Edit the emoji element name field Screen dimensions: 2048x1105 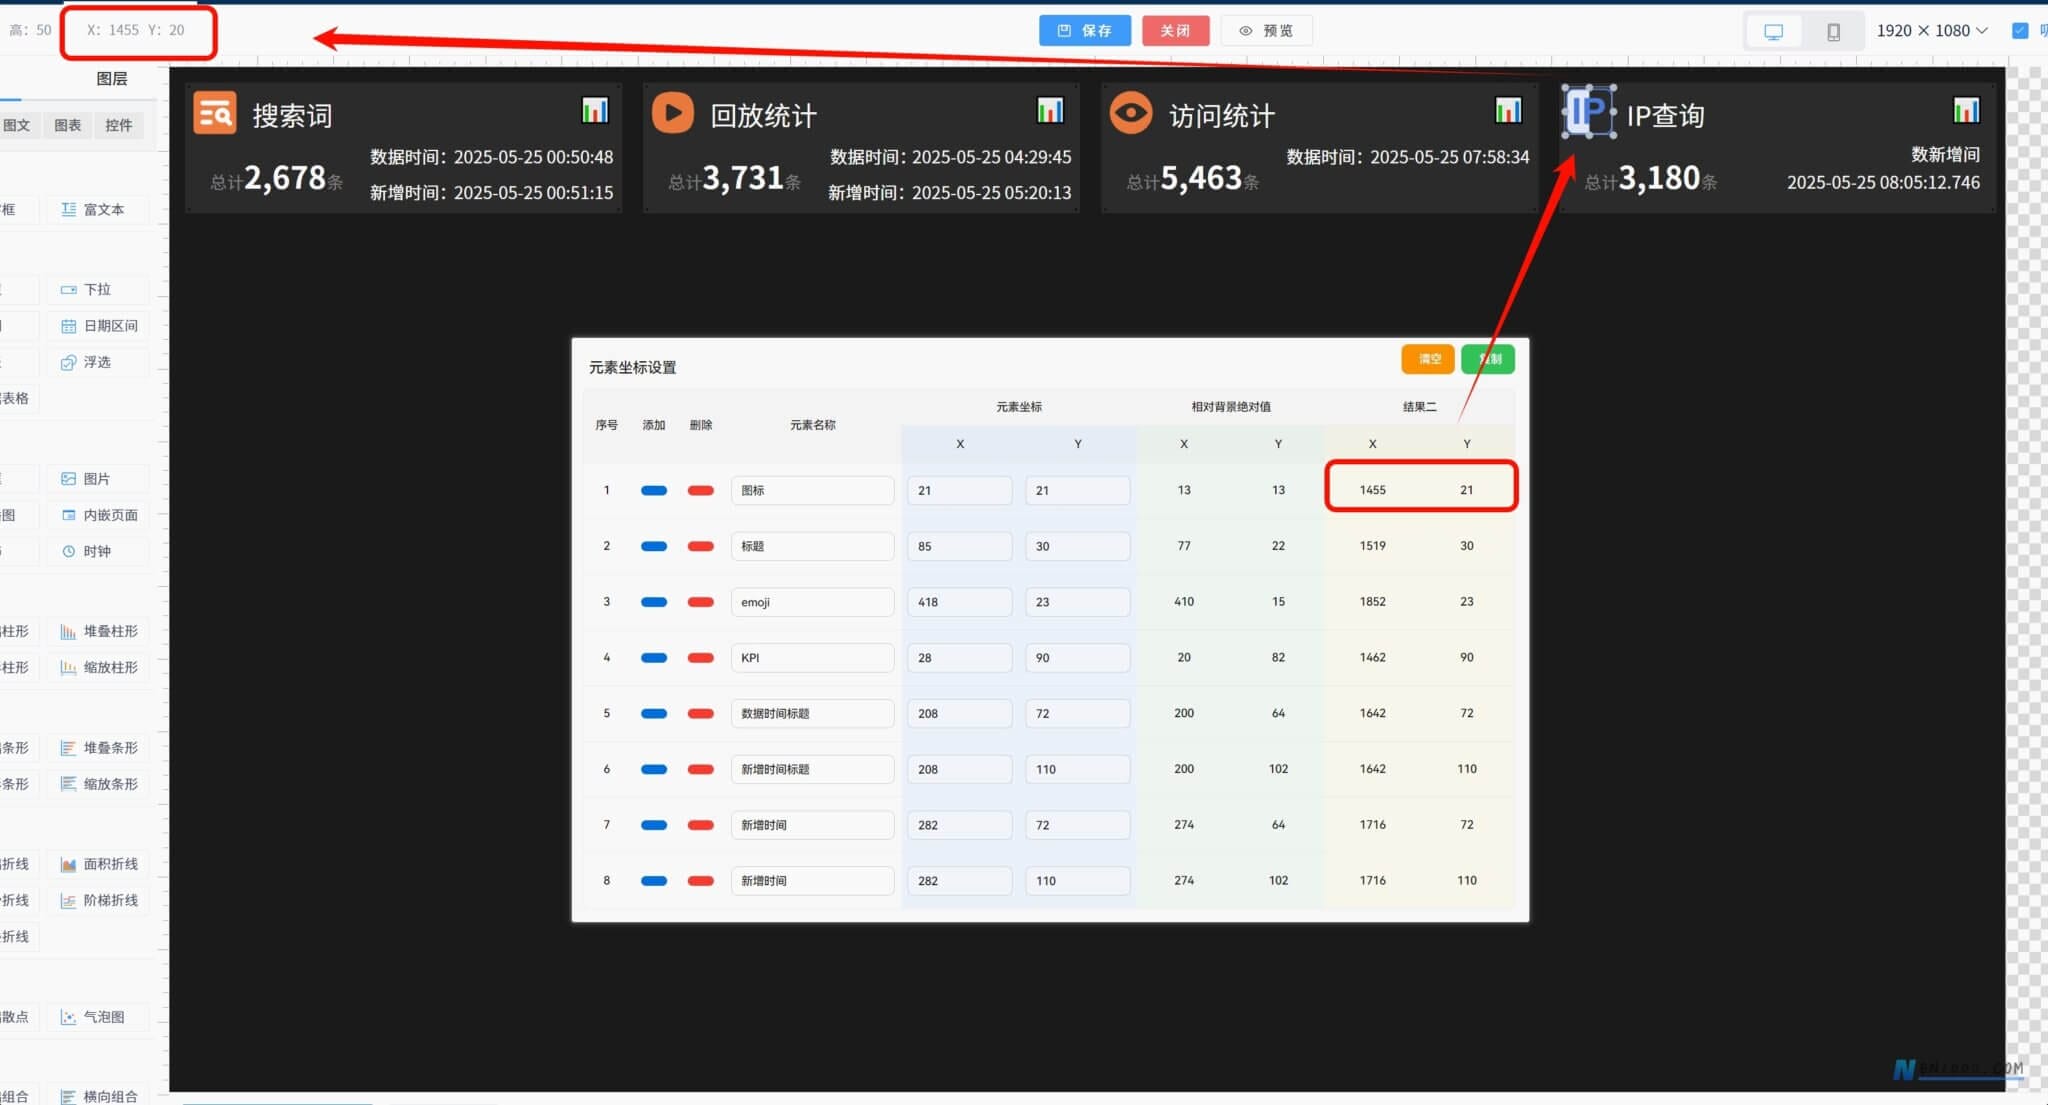coord(812,602)
